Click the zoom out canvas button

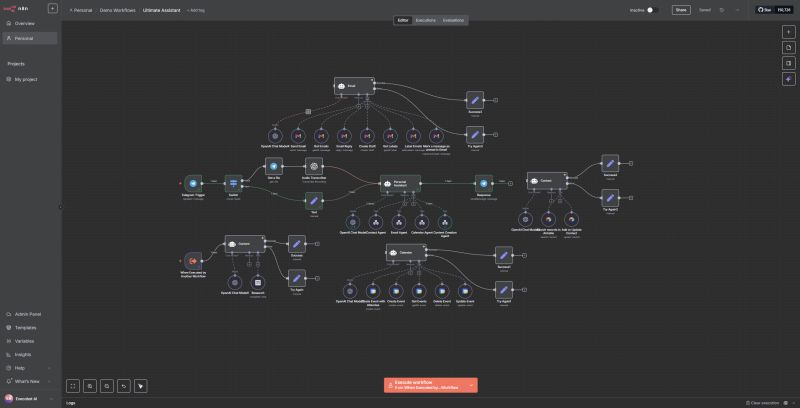(107, 386)
